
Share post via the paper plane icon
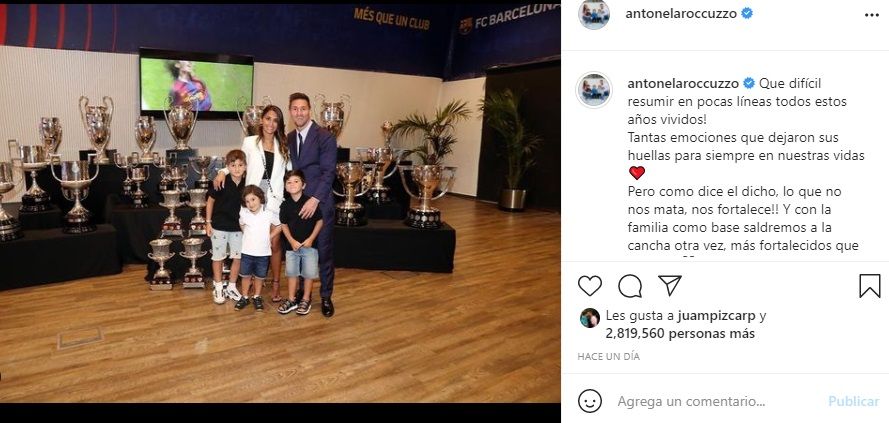pos(670,285)
